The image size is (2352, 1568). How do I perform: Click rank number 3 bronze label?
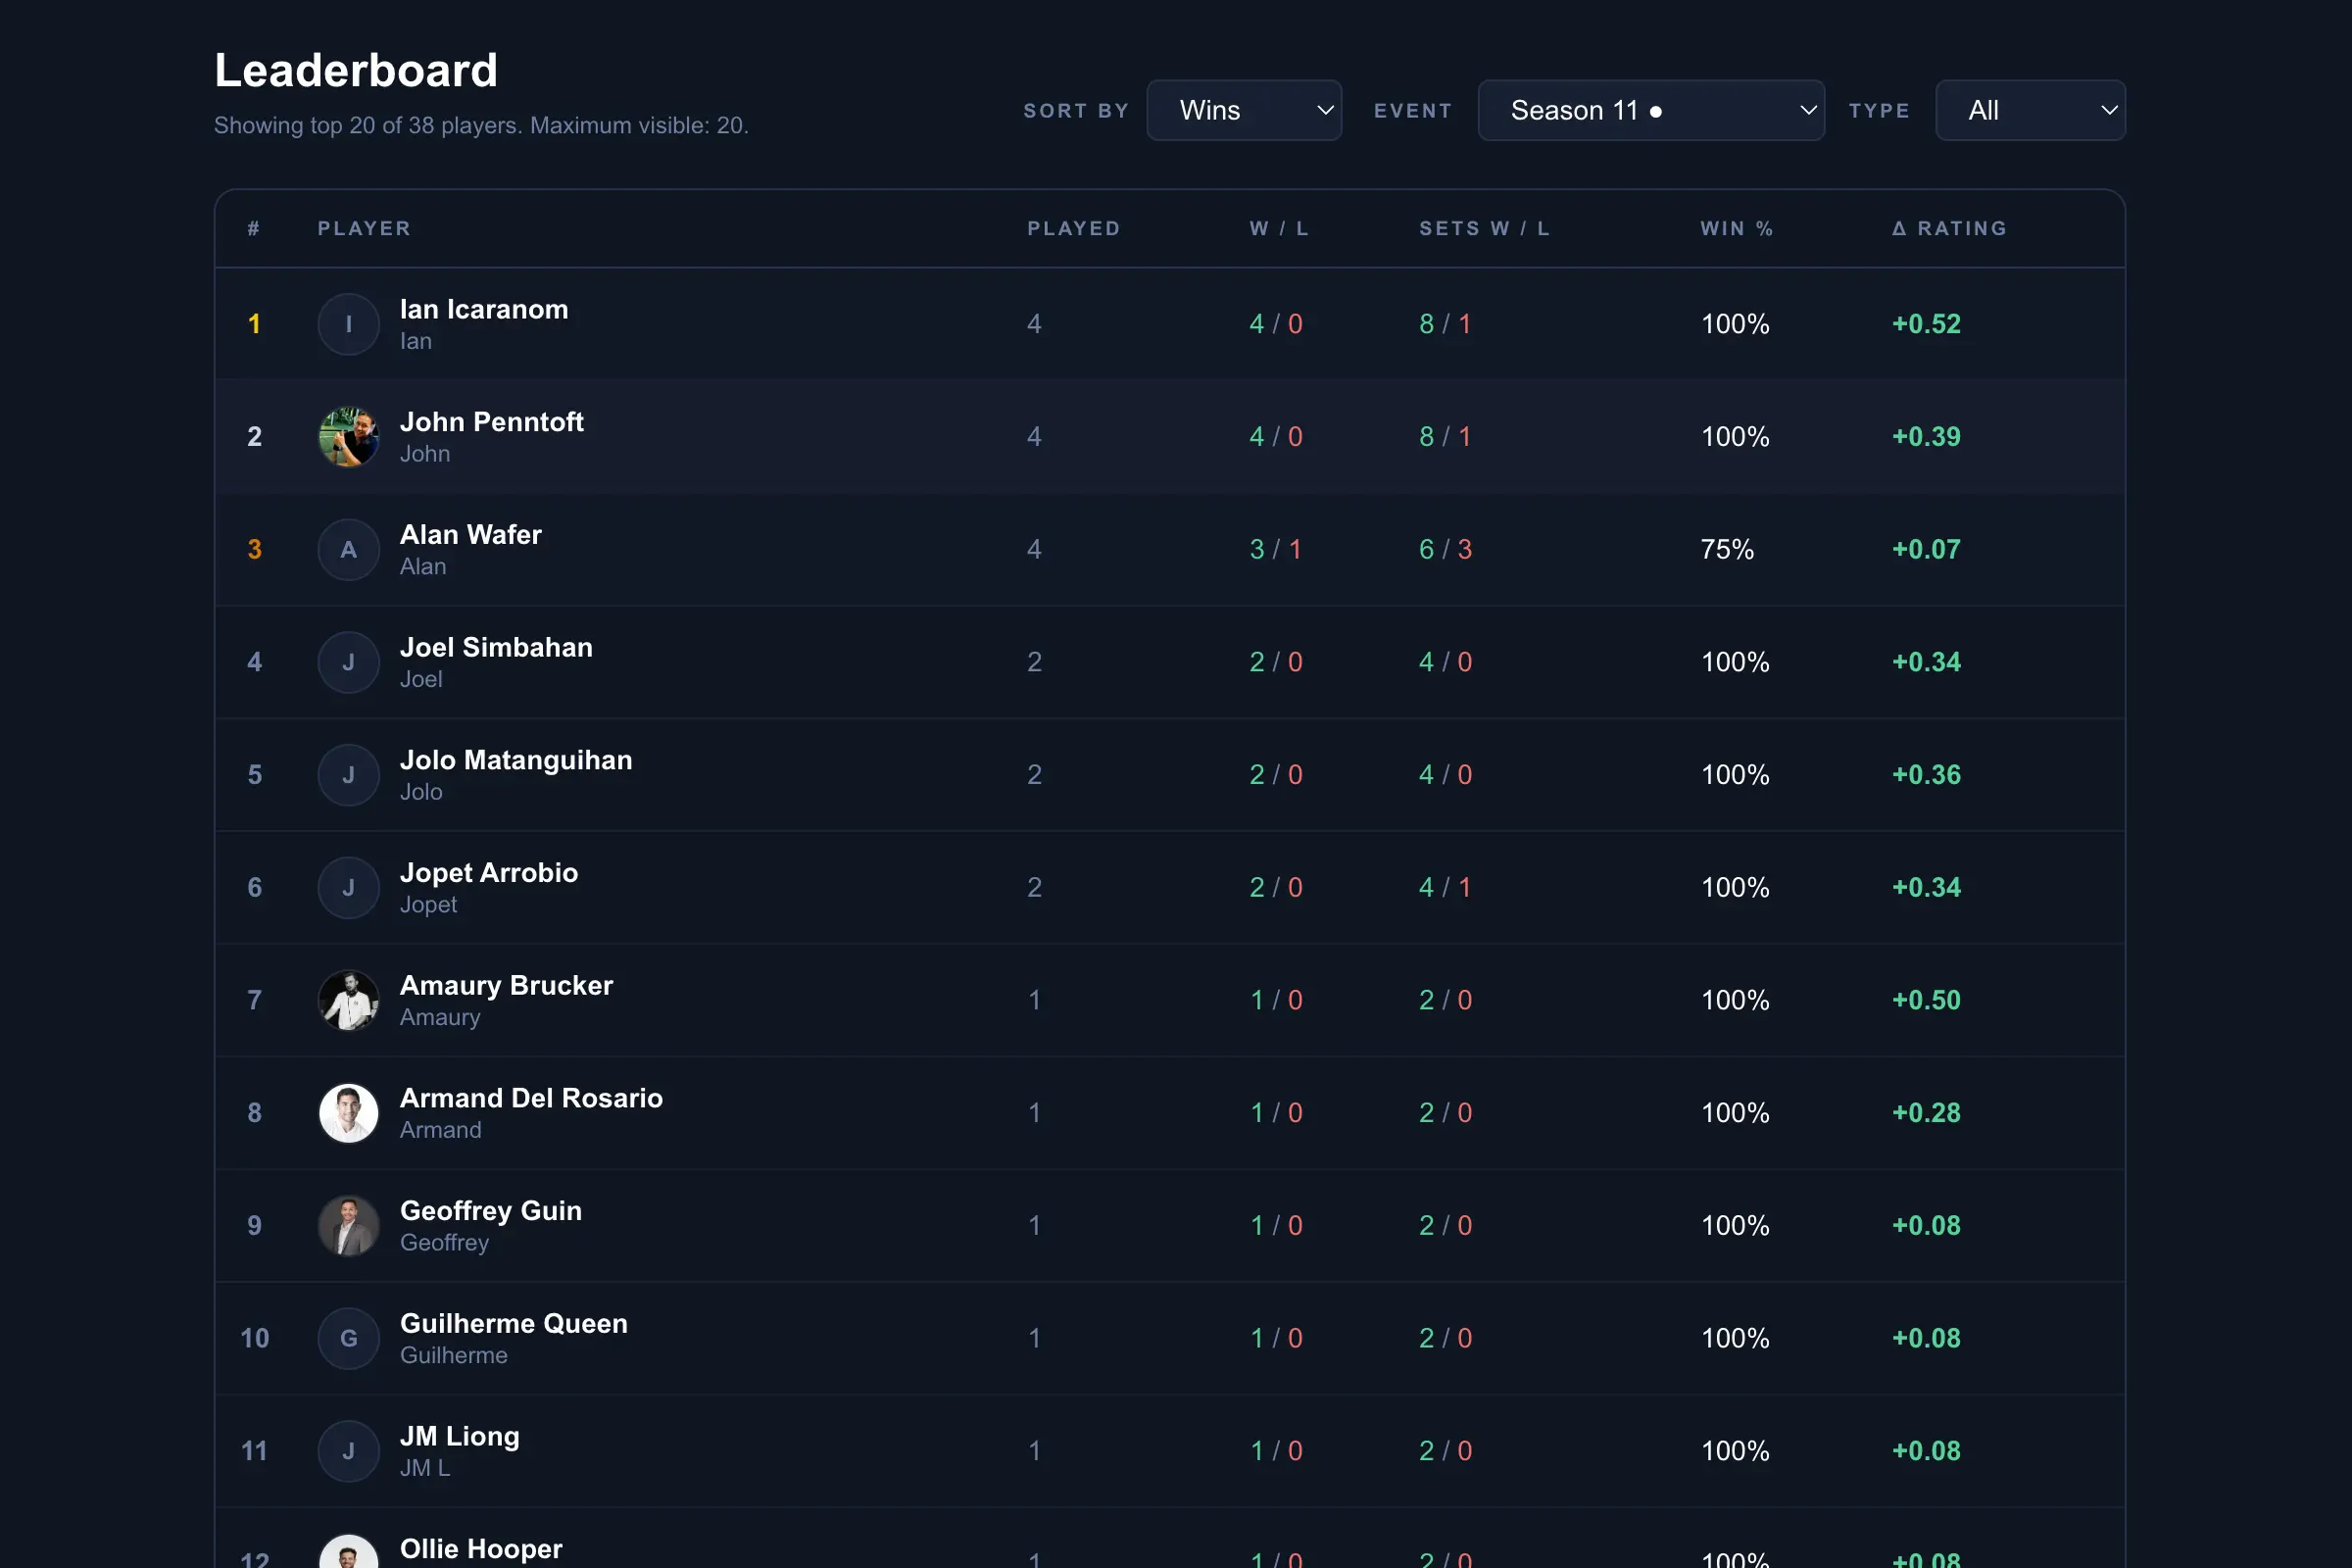coord(254,549)
